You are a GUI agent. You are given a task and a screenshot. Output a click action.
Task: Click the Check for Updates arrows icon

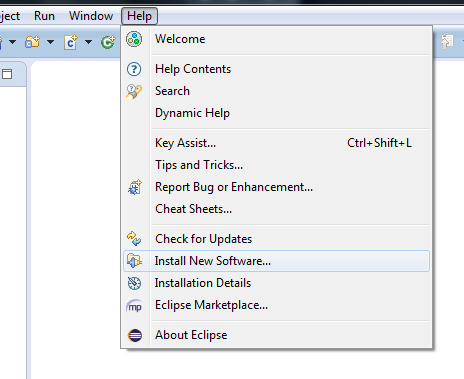pos(134,239)
